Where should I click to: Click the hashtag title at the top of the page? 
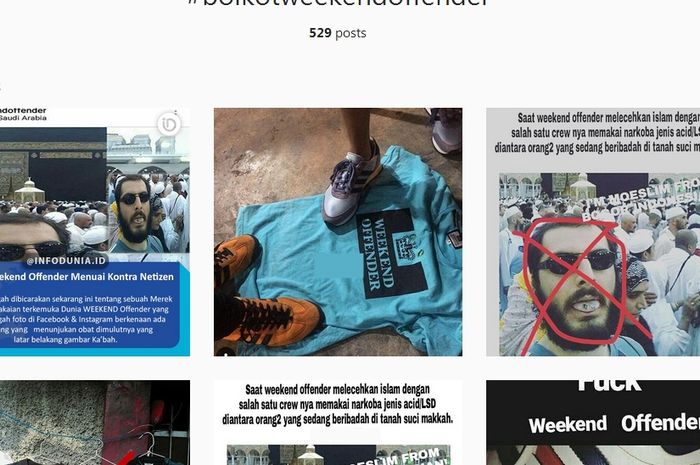click(x=338, y=4)
